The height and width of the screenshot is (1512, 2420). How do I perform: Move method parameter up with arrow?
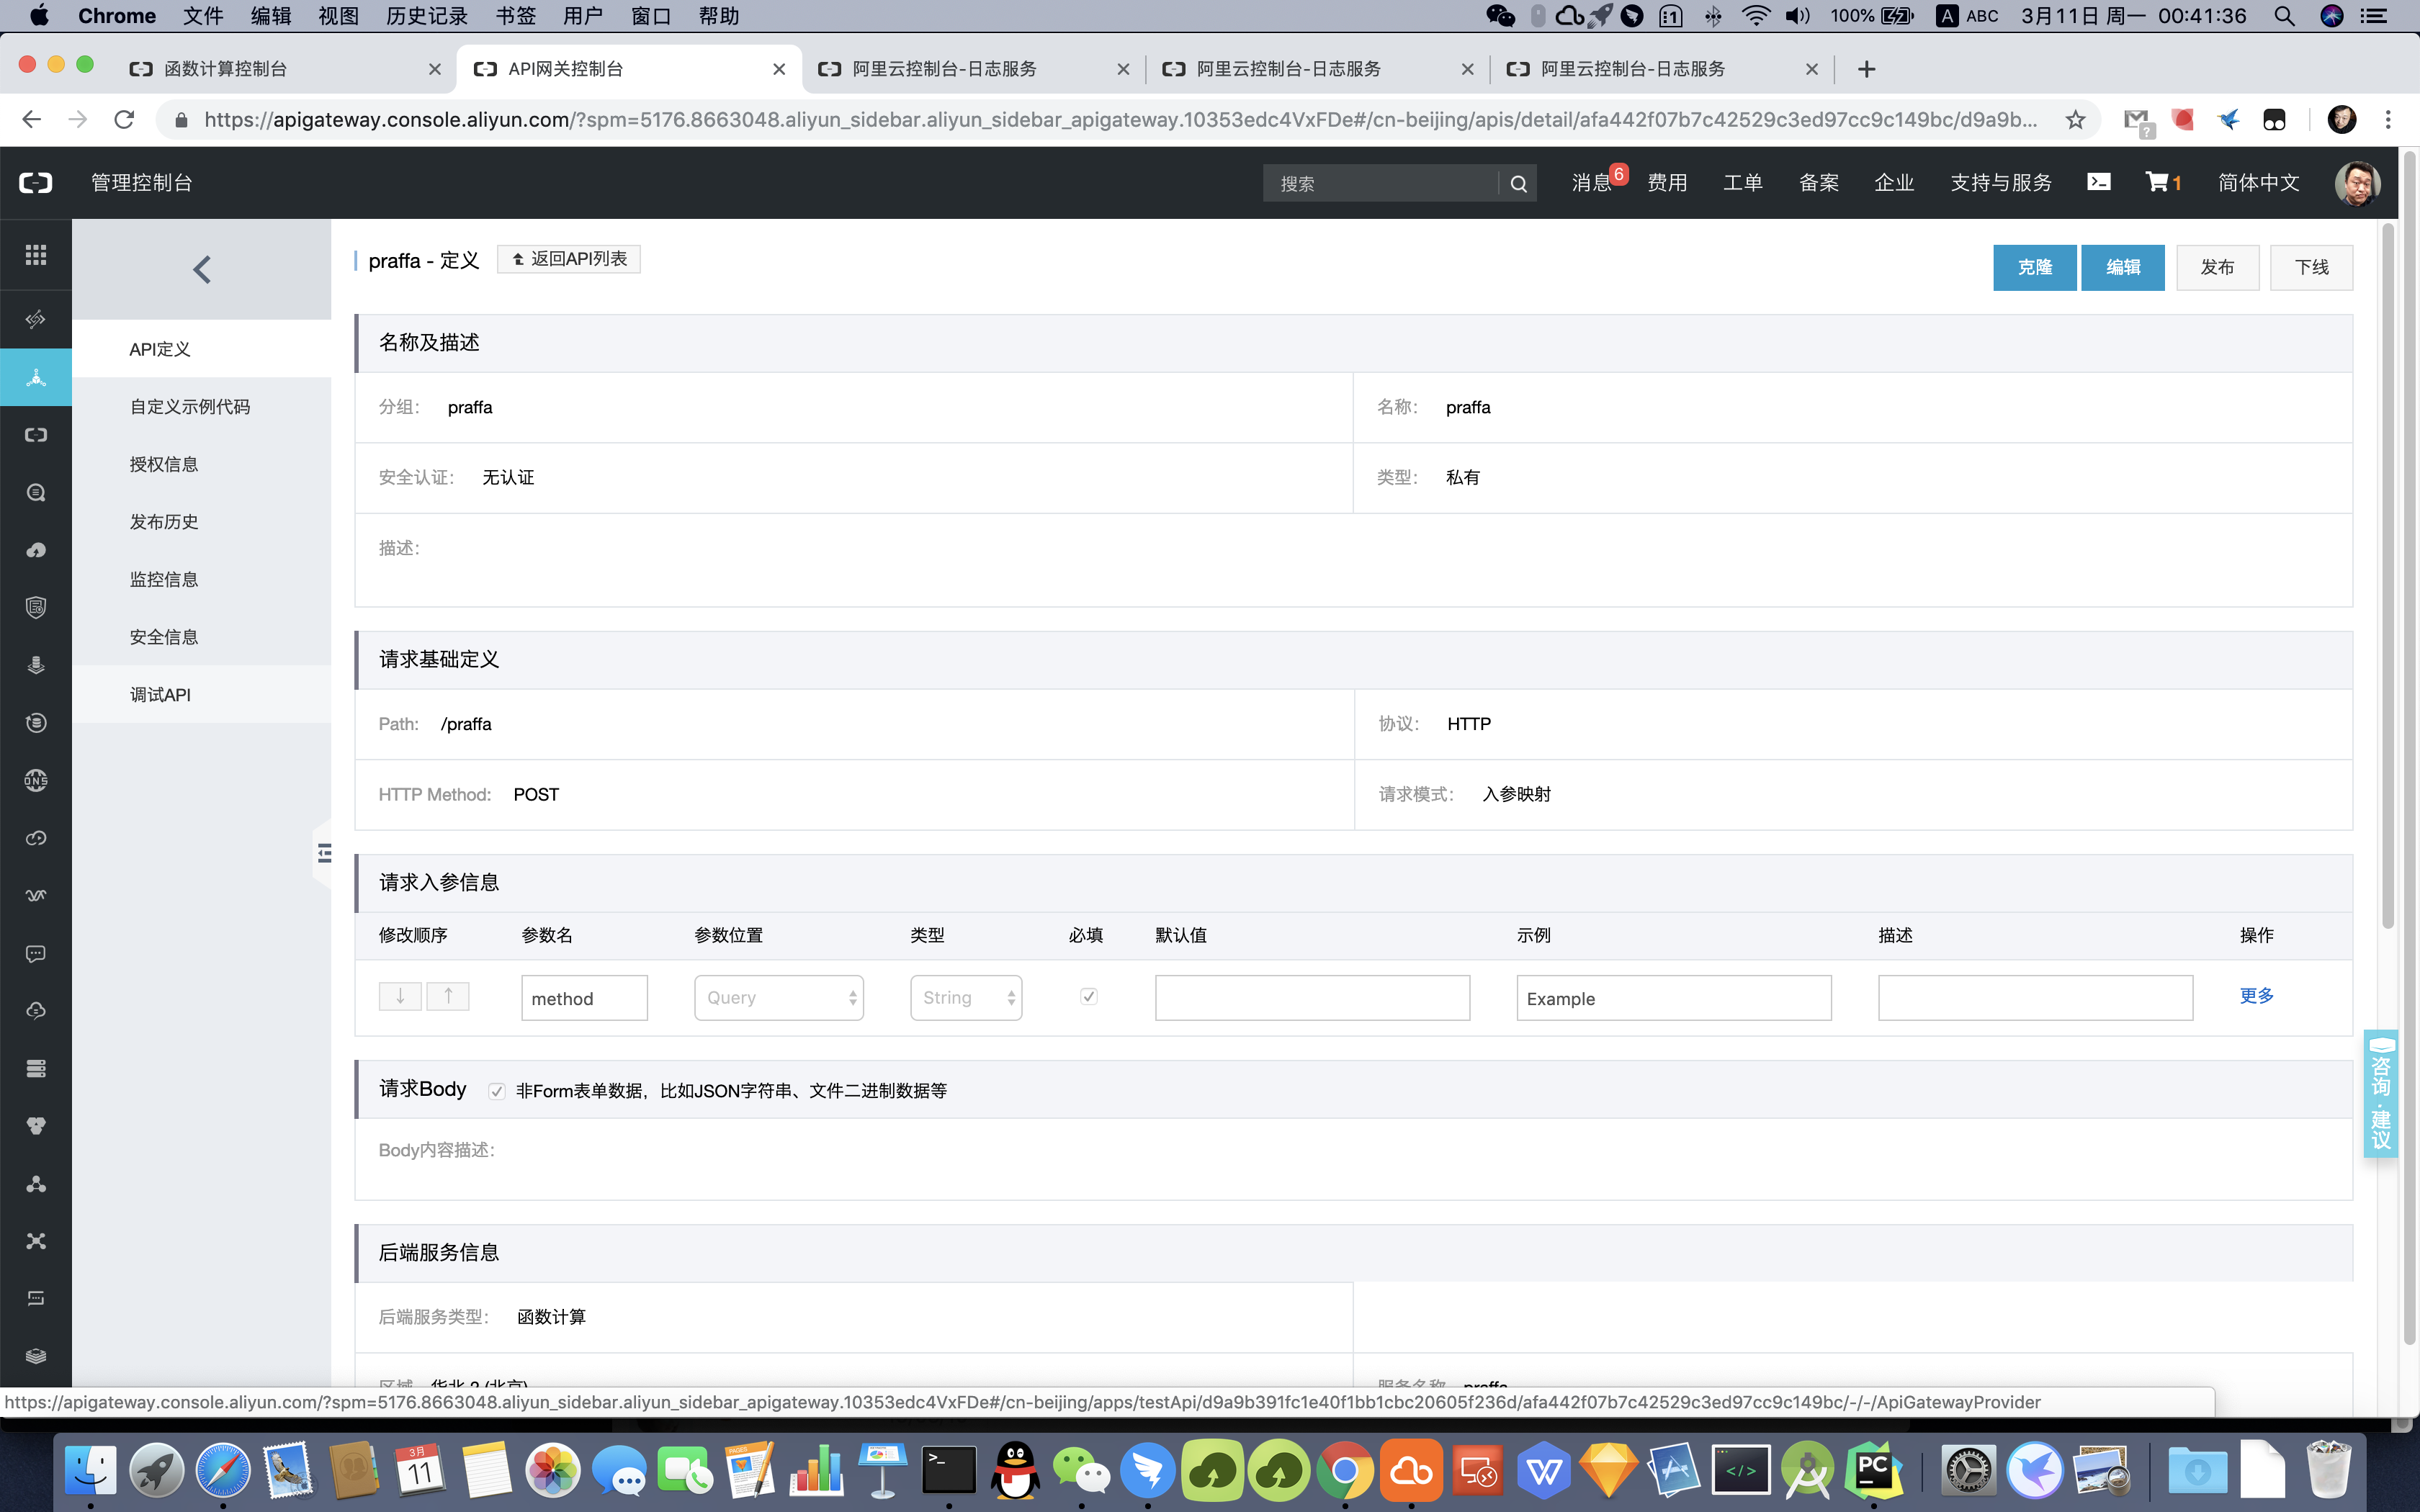[x=448, y=996]
